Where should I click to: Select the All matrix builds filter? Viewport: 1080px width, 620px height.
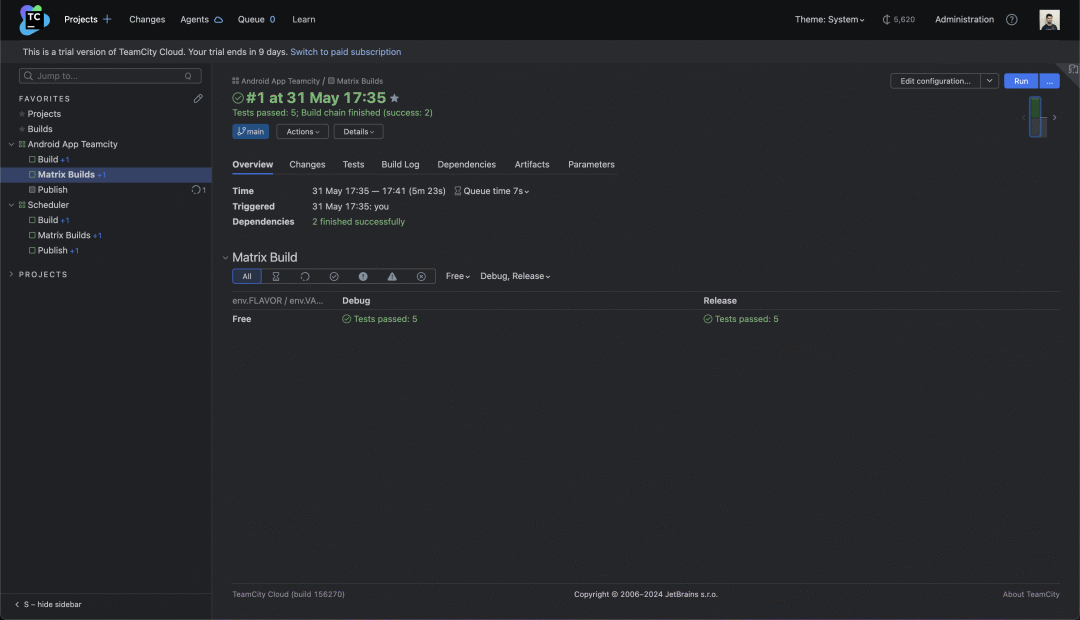coord(247,276)
